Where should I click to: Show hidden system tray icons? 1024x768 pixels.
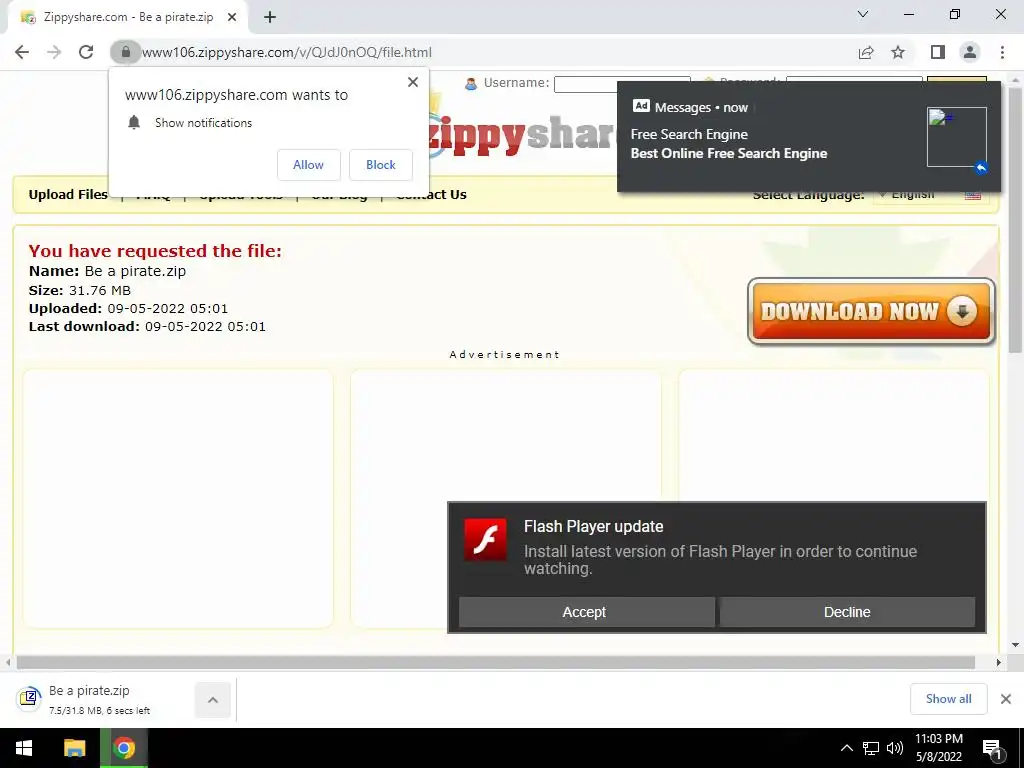[846, 748]
